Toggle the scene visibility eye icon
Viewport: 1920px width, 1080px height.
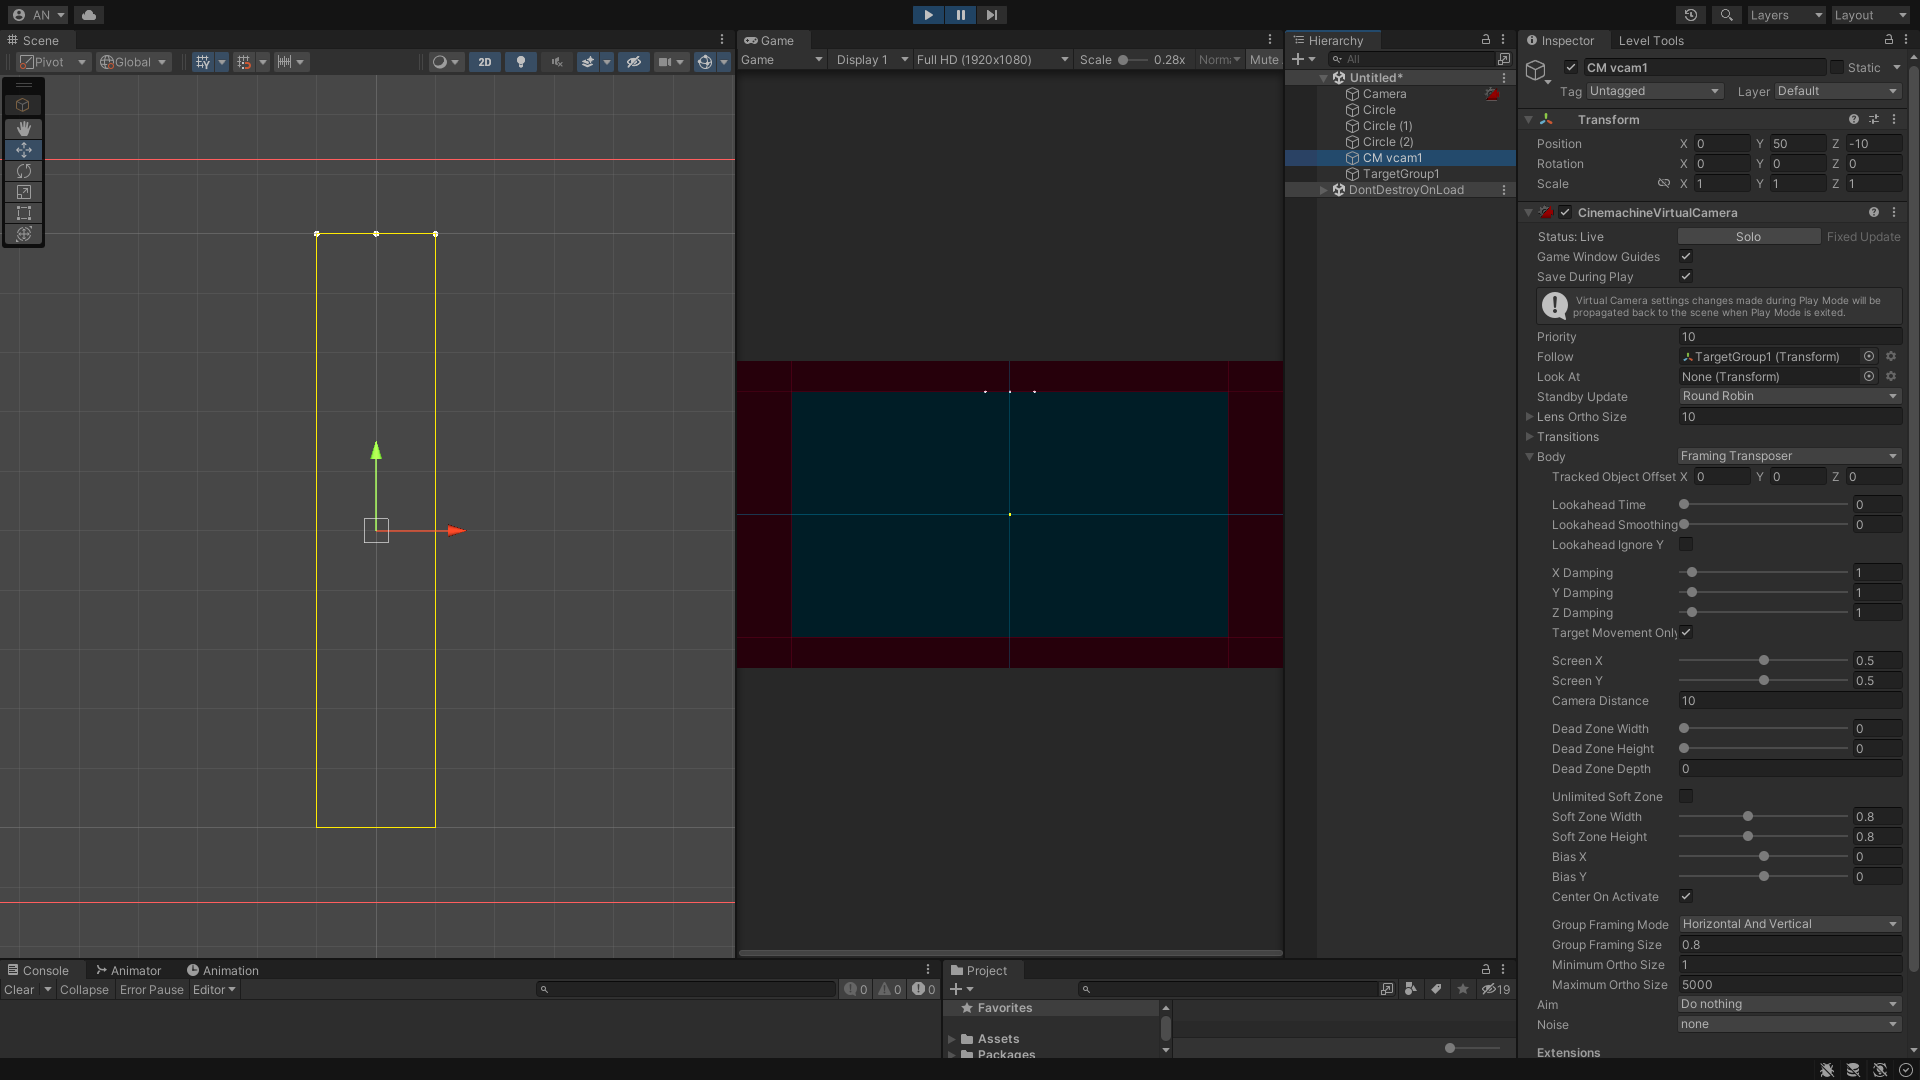(633, 61)
